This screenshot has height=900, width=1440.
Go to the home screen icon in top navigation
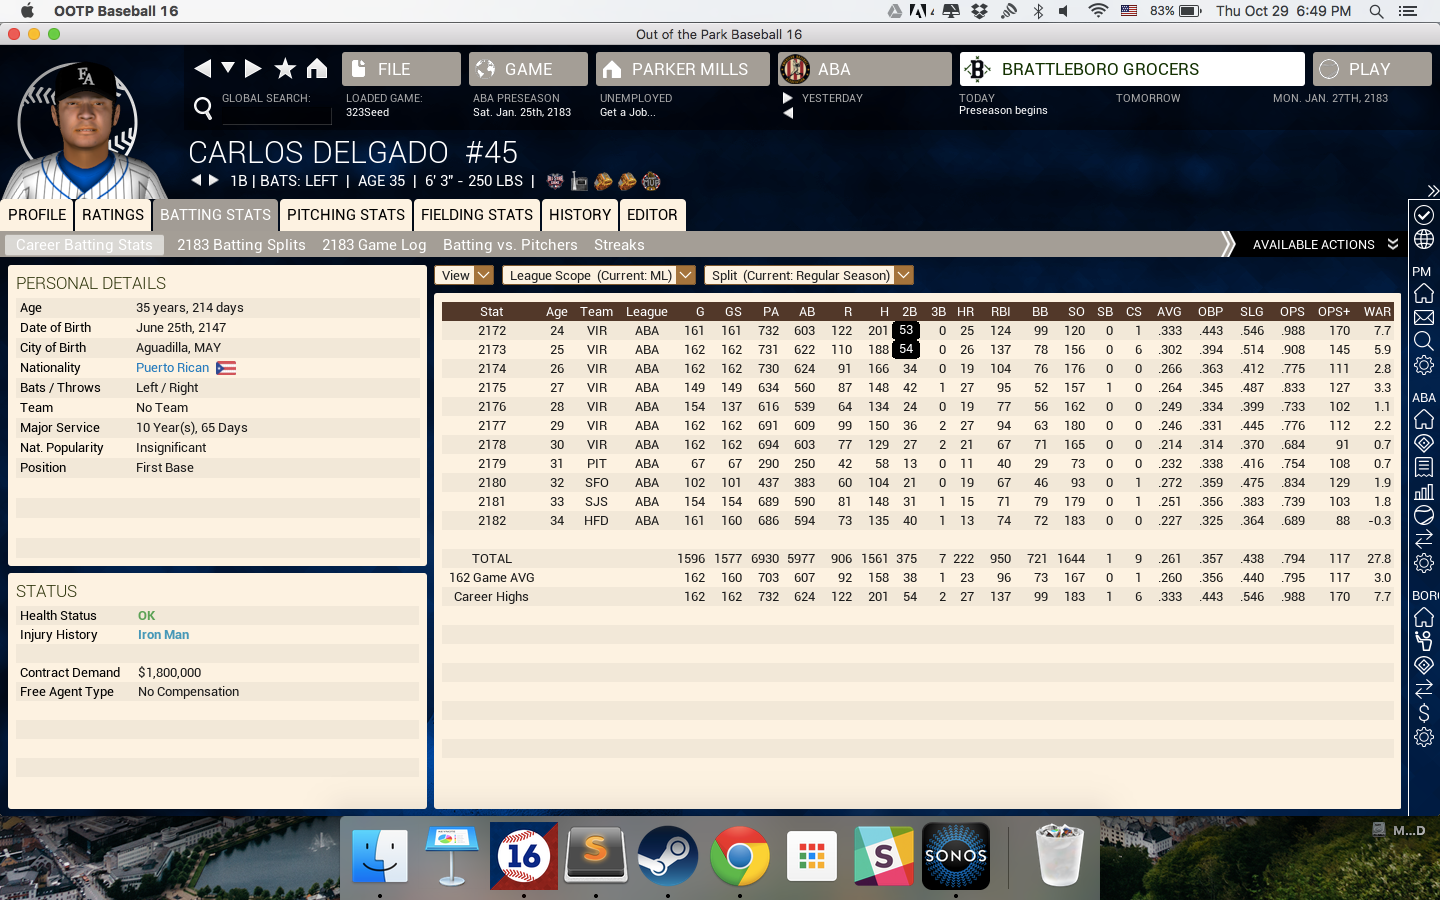point(317,68)
